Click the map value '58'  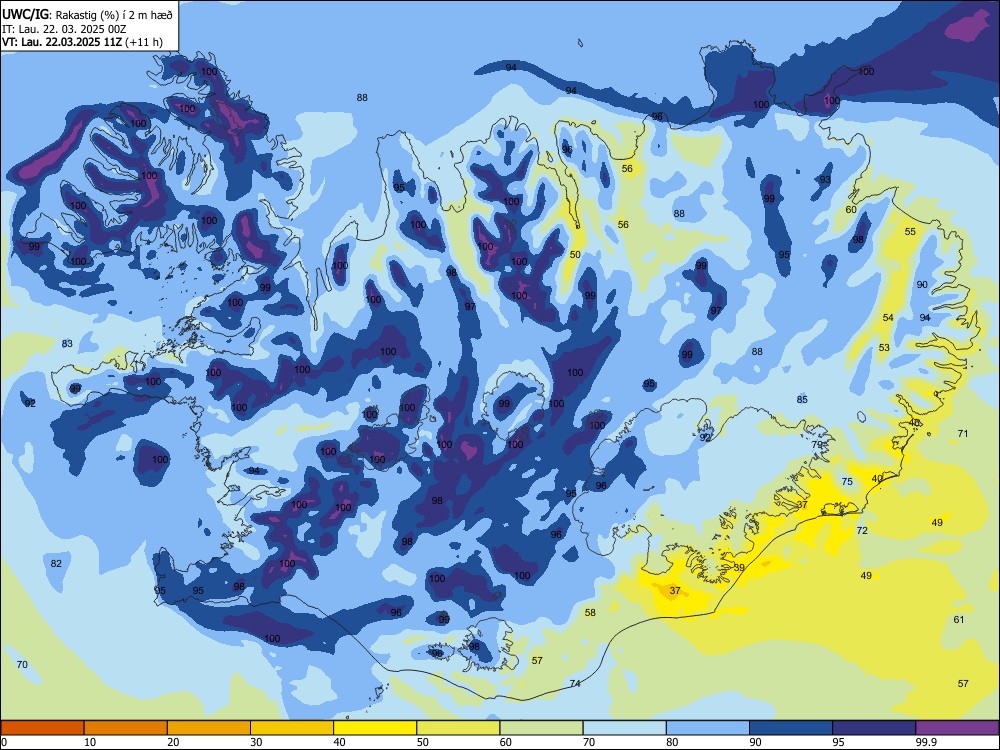[x=590, y=612]
